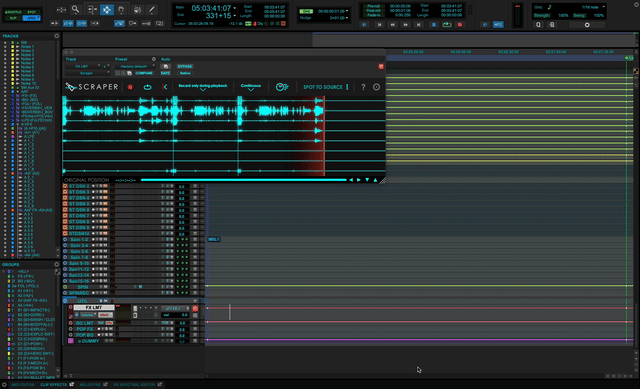The image size is (640, 389).
Task: Open Nudge value dropdown arrow
Action: [347, 18]
